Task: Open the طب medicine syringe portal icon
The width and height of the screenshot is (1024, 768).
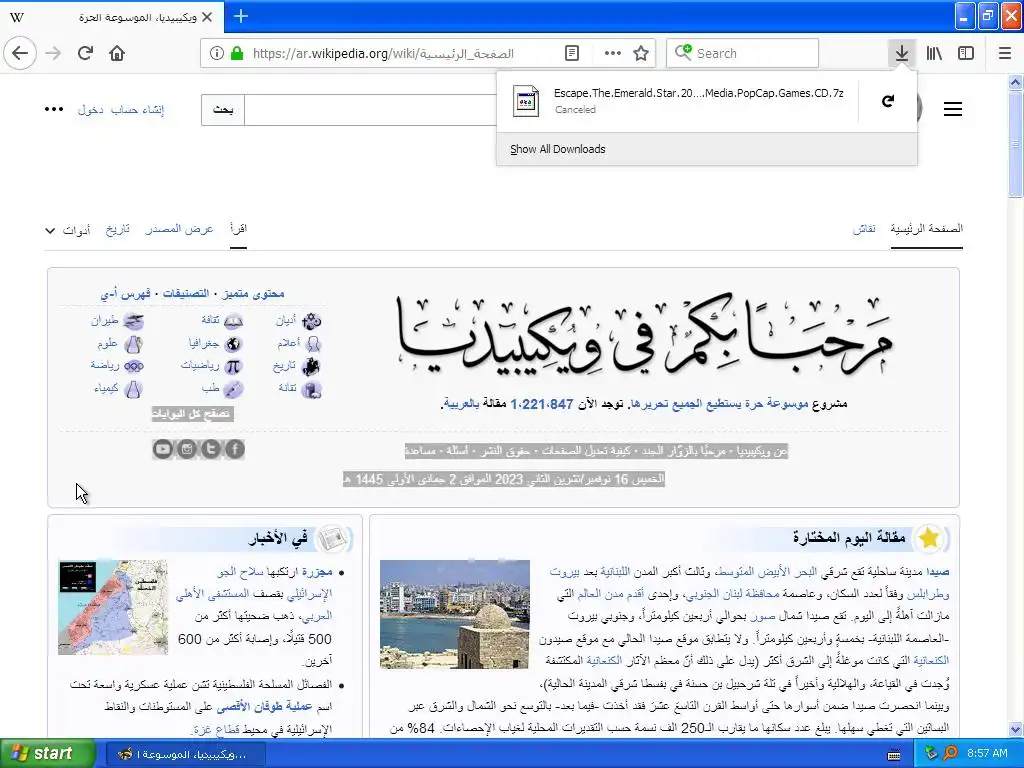Action: pyautogui.click(x=233, y=389)
